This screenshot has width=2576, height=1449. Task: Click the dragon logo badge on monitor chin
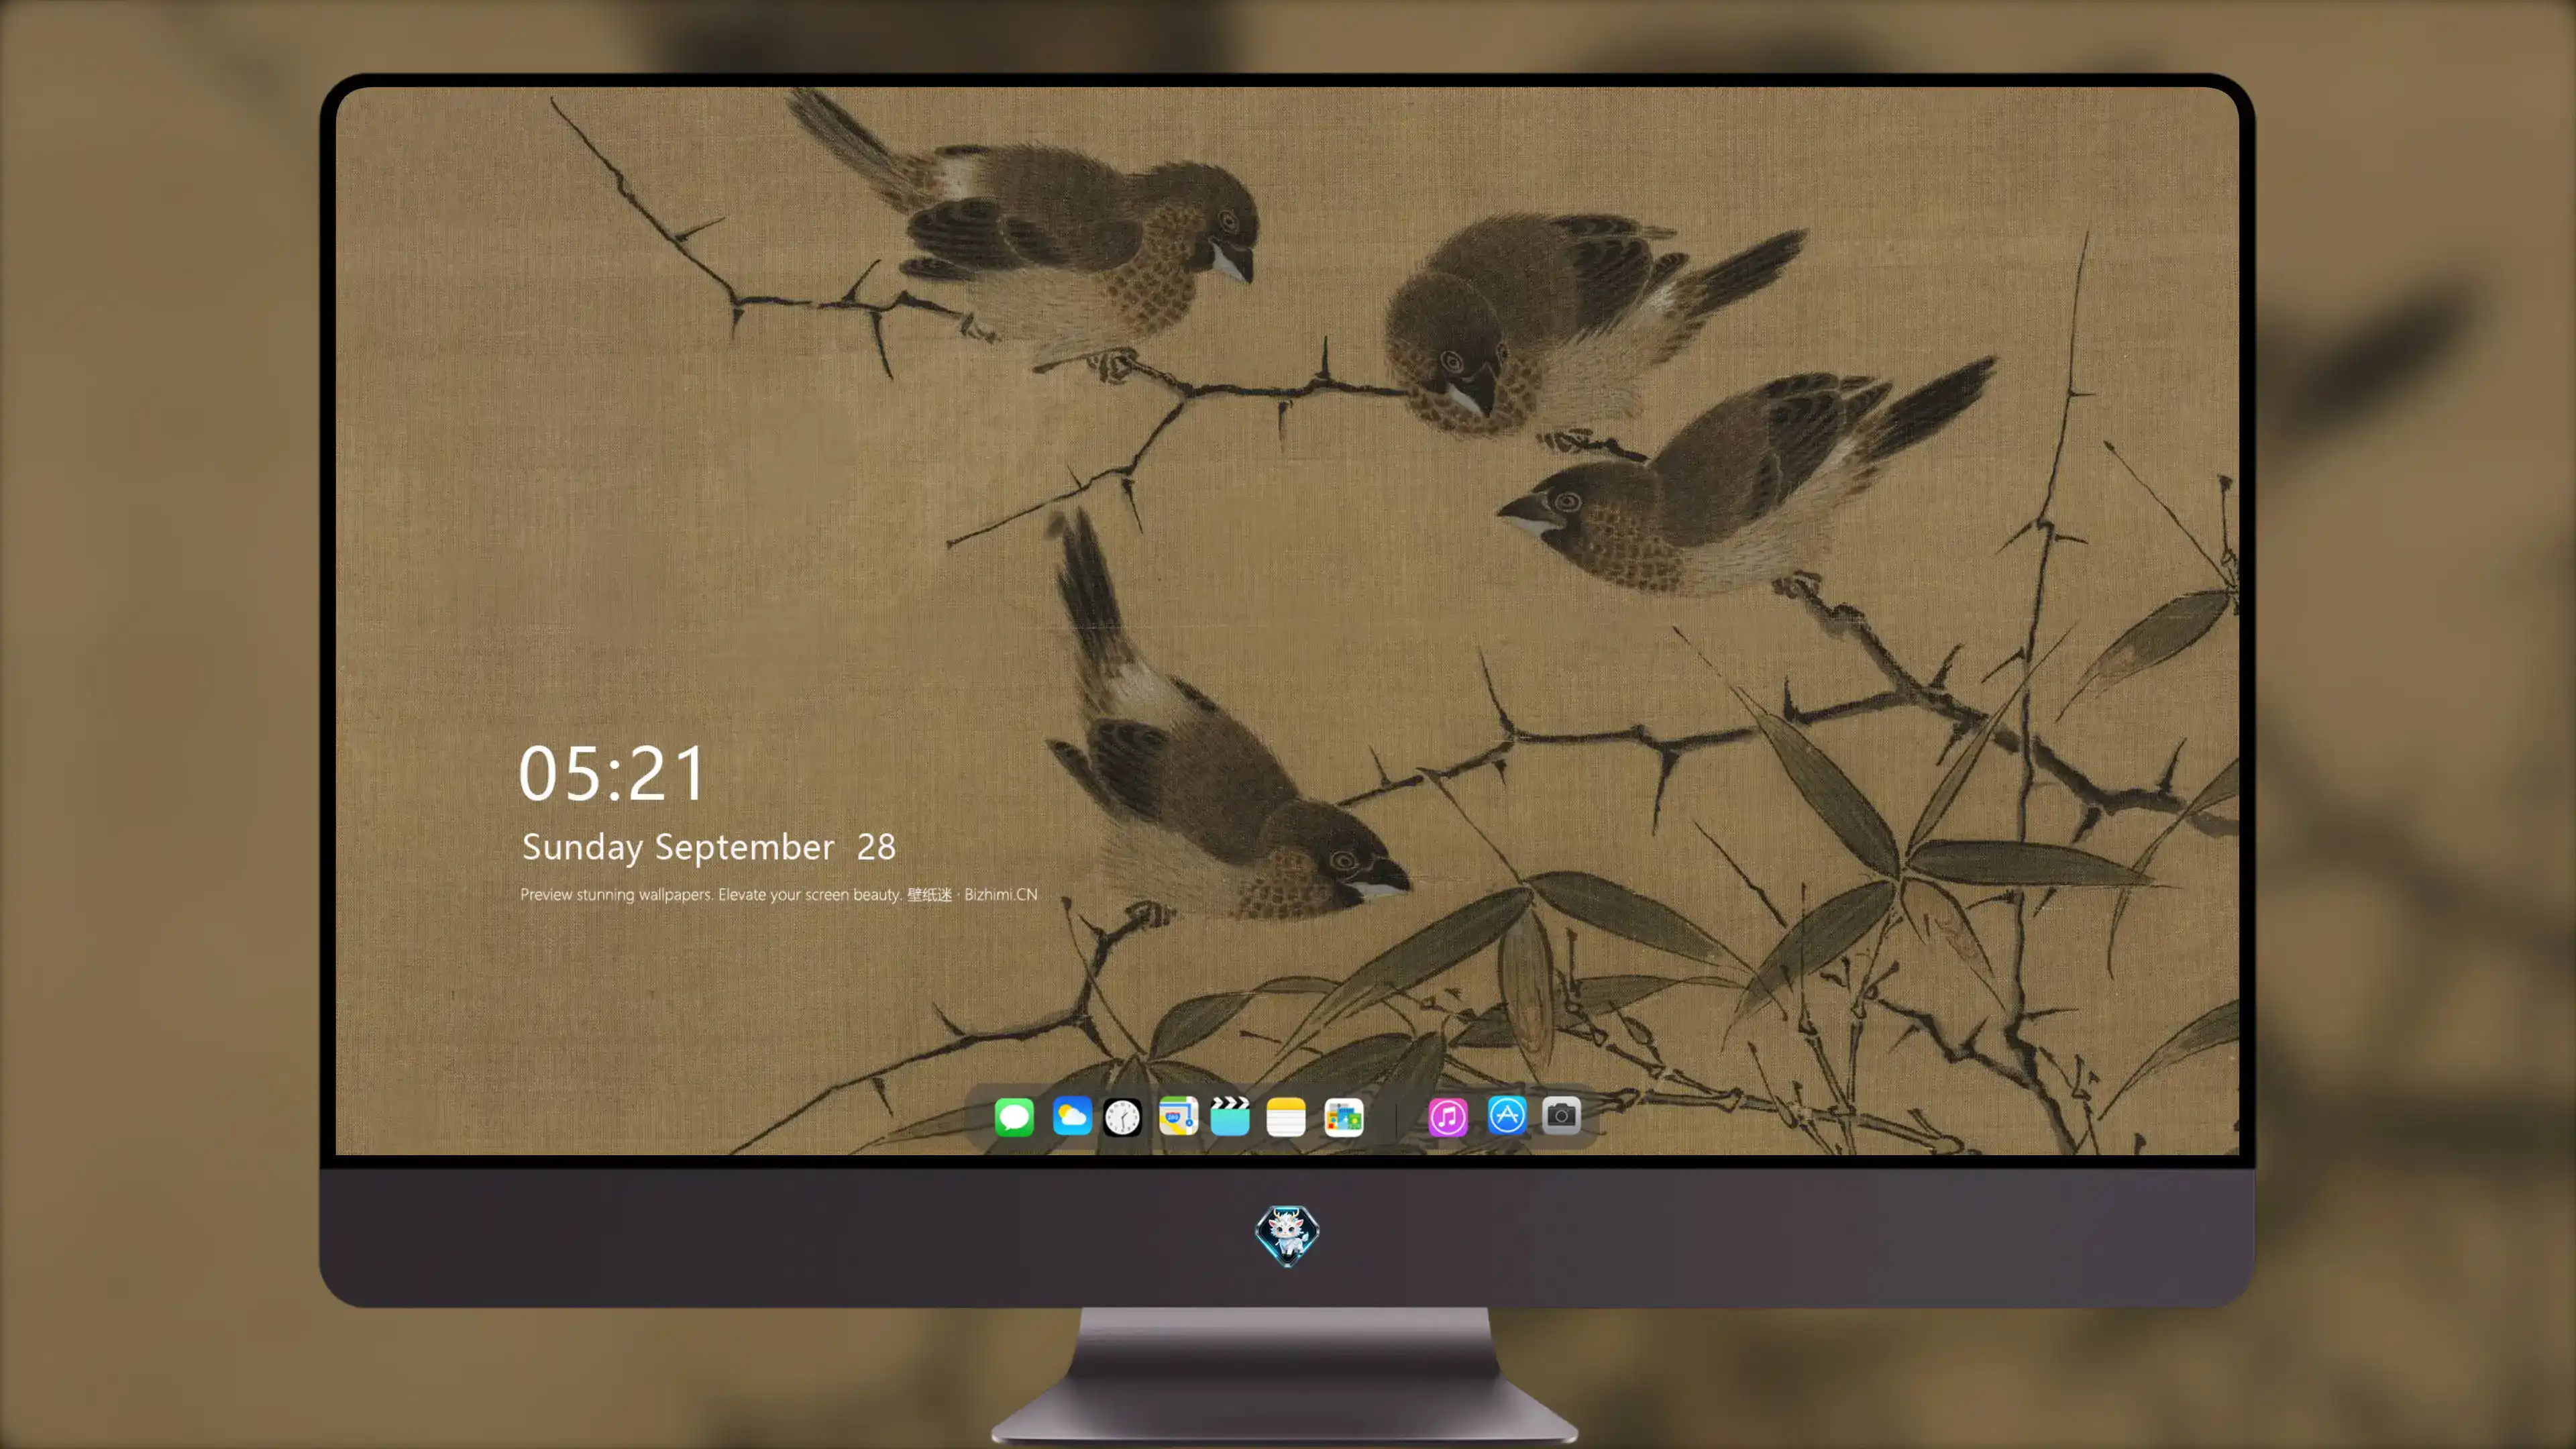pyautogui.click(x=1287, y=1235)
